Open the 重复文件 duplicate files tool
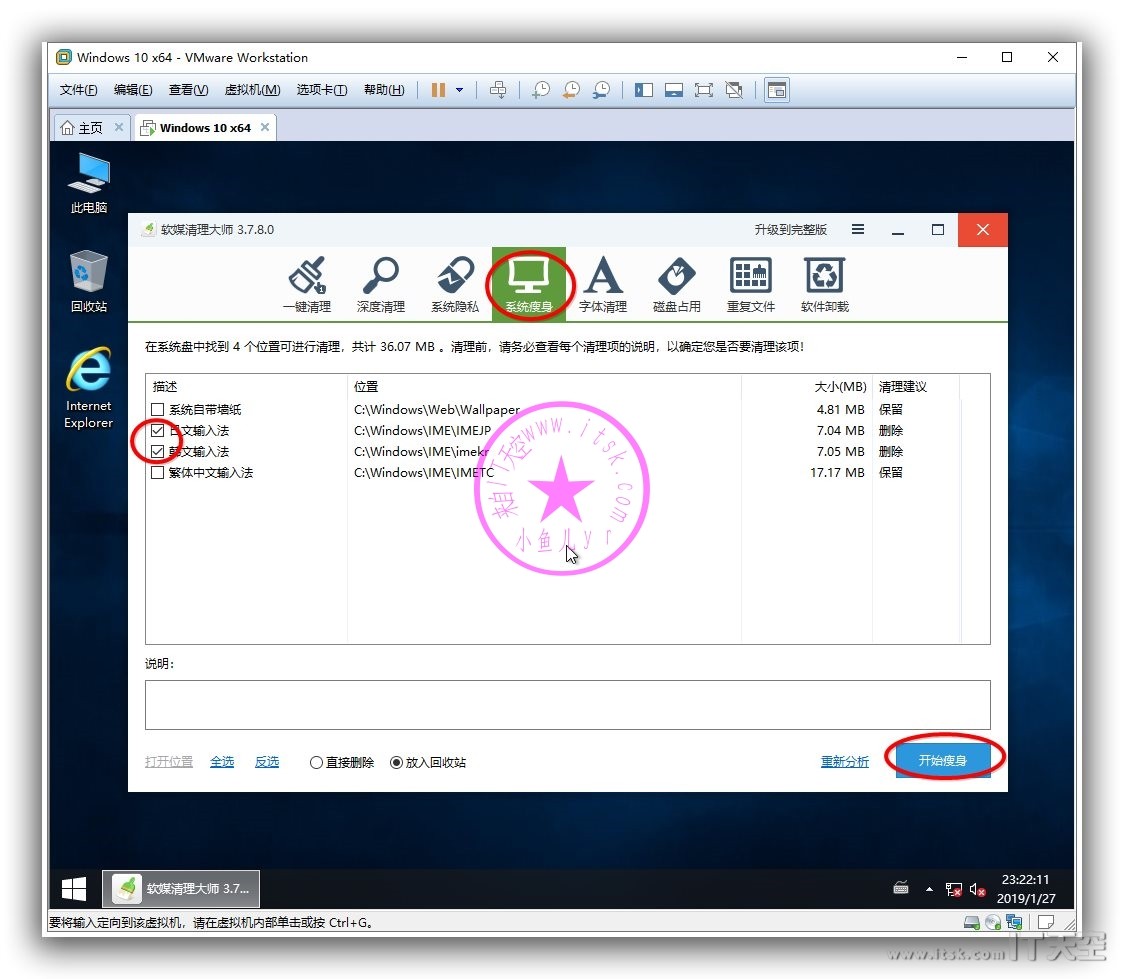This screenshot has height=979, width=1124. 751,285
